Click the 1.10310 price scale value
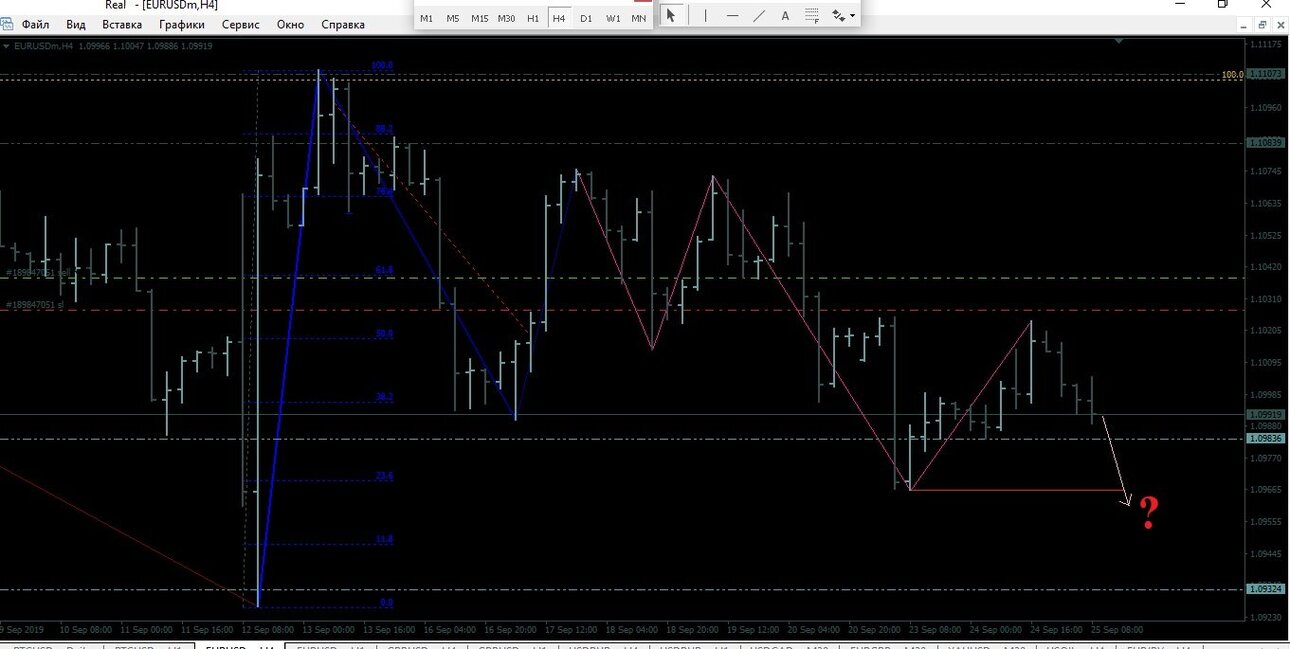1290x649 pixels. click(1266, 299)
